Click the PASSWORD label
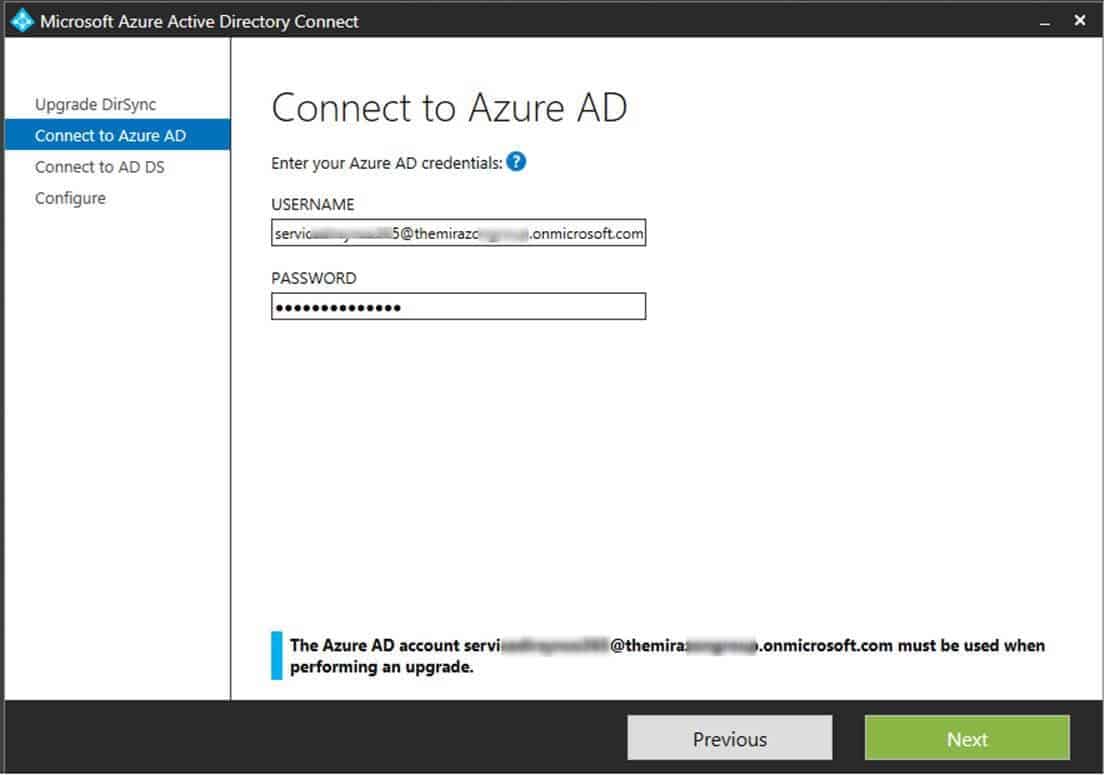This screenshot has height=775, width=1105. [314, 278]
